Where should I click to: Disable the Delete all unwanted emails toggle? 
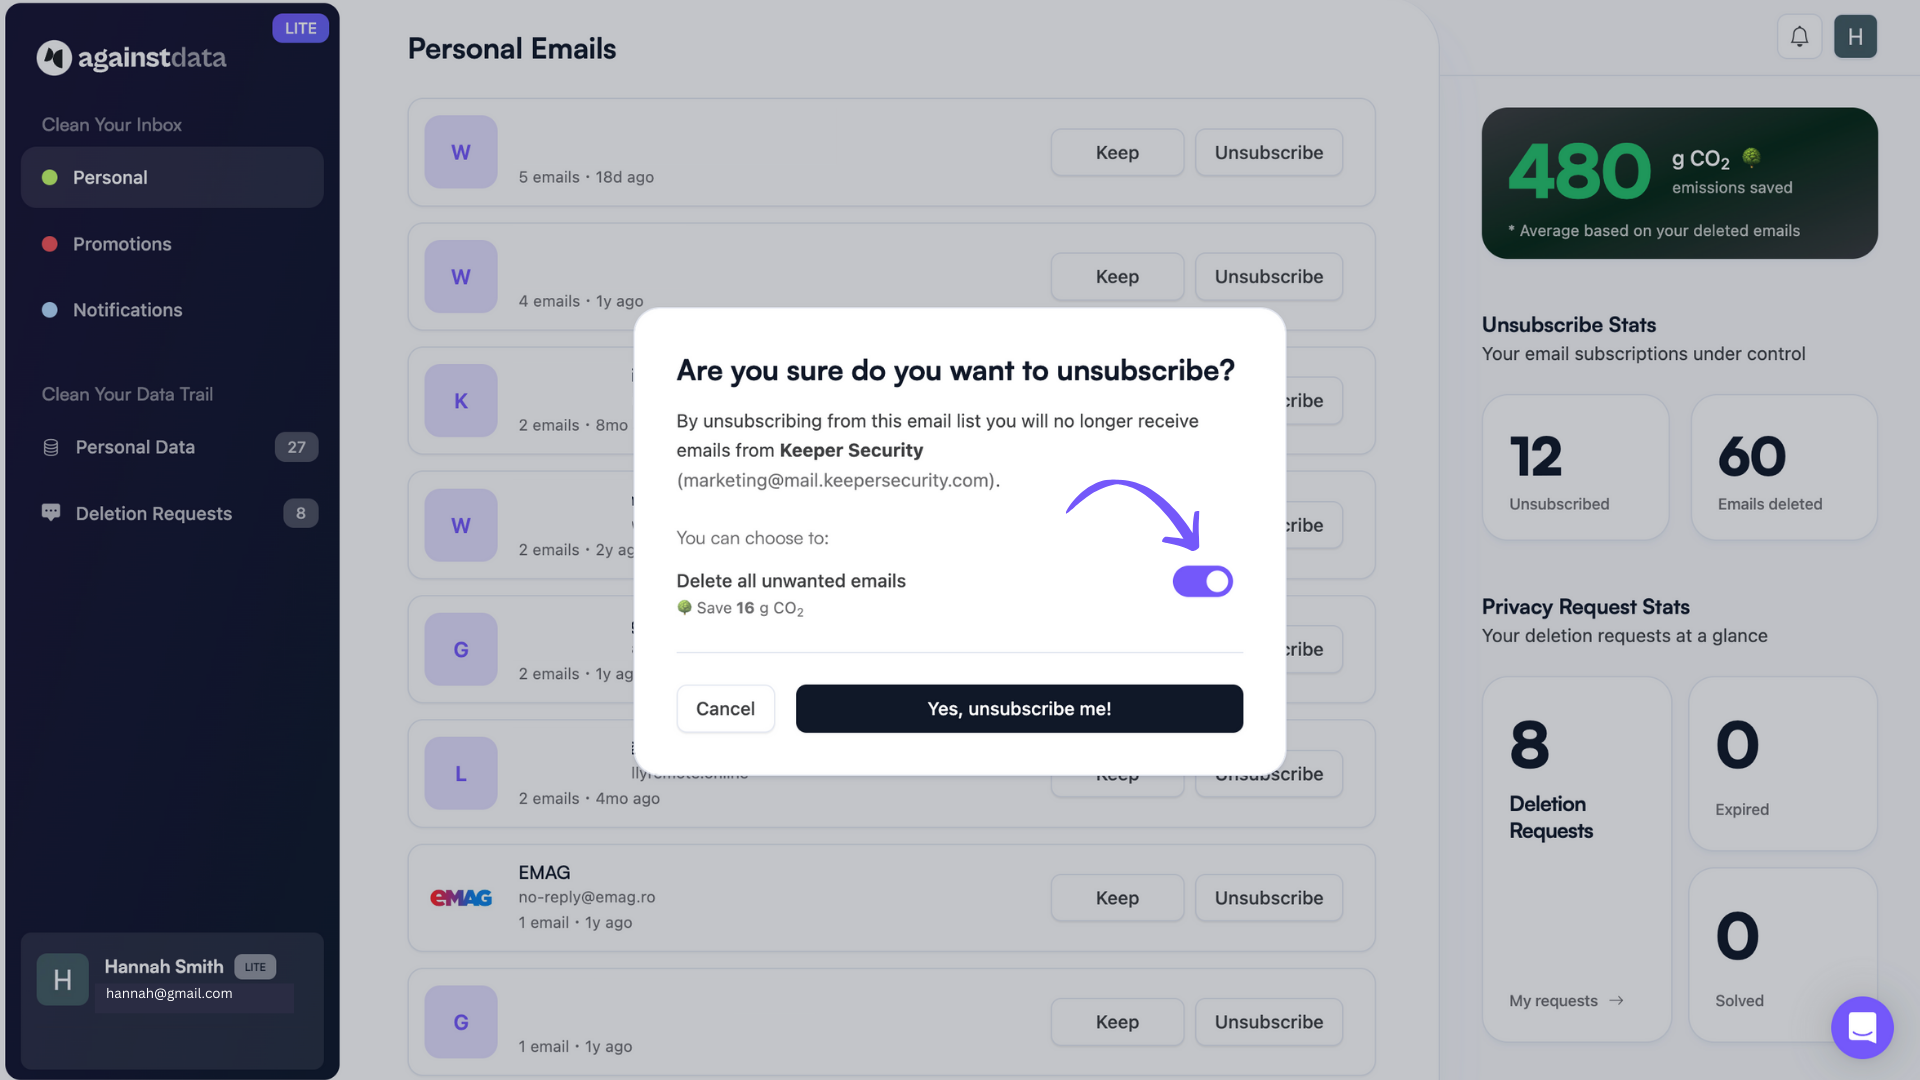point(1202,581)
